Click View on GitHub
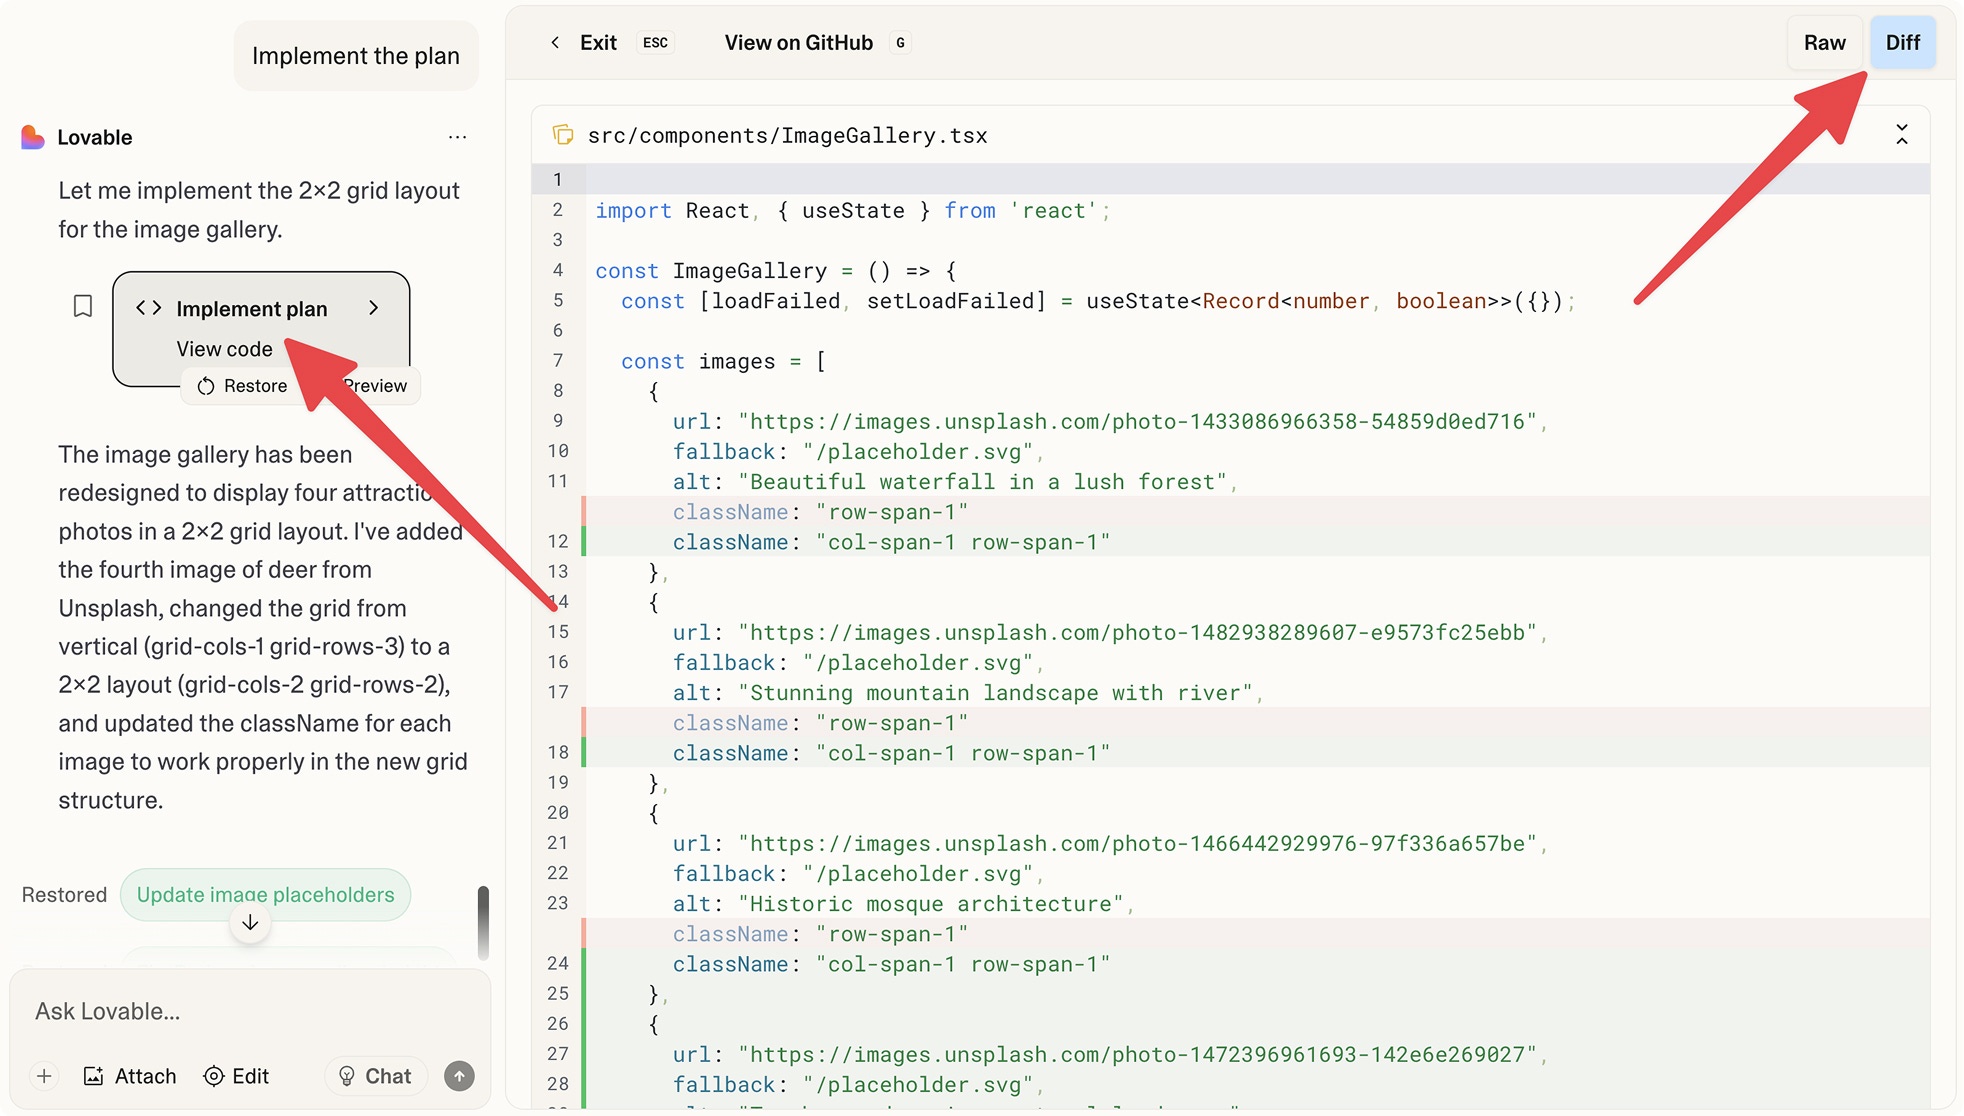This screenshot has height=1116, width=1964. click(798, 42)
